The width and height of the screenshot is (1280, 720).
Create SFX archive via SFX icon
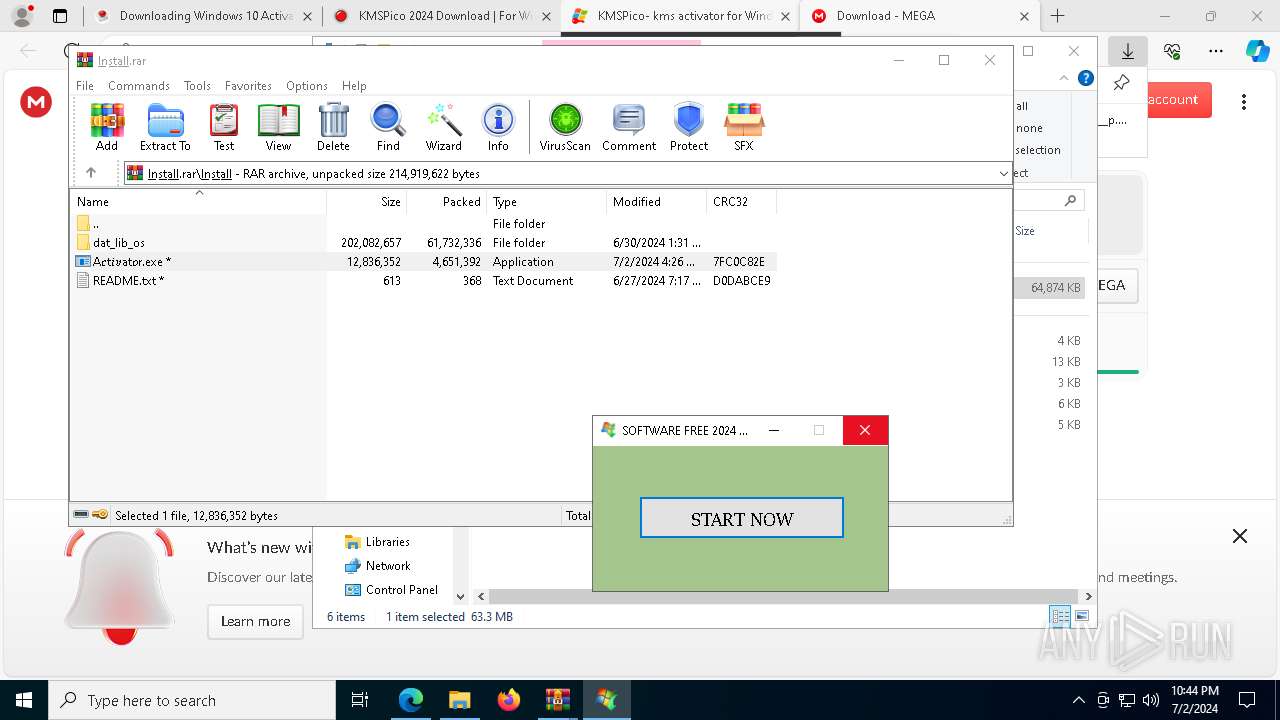(x=744, y=127)
